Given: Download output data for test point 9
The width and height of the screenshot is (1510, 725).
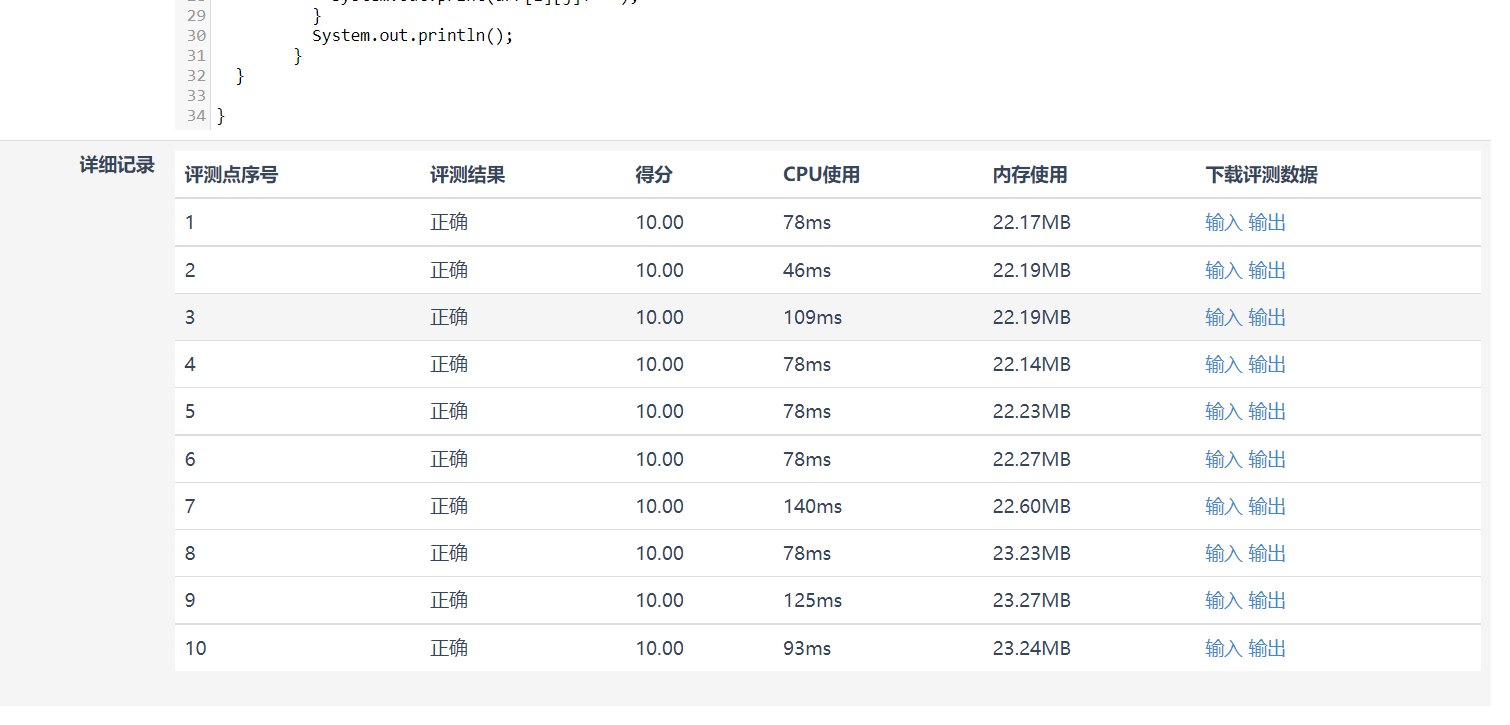Looking at the screenshot, I should pos(1267,601).
